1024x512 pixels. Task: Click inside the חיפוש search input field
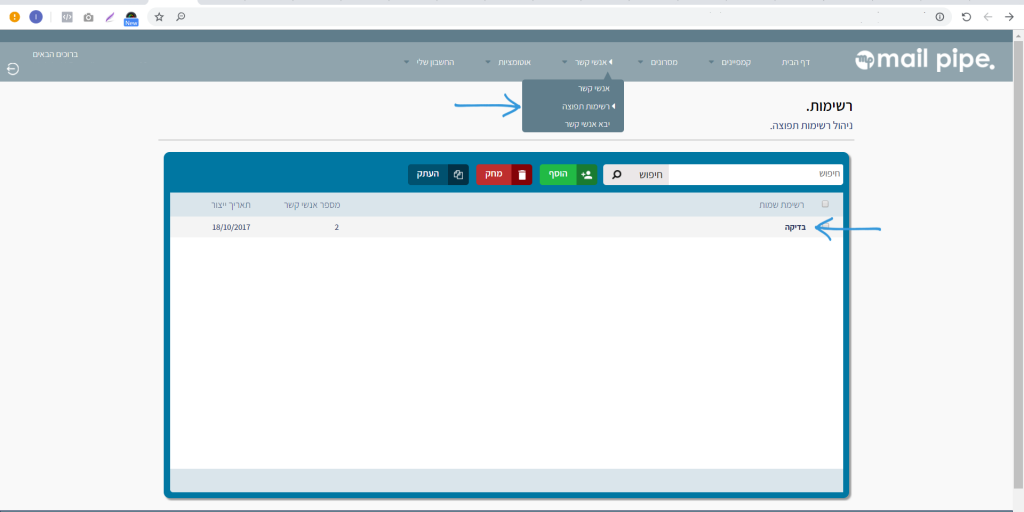coord(755,175)
